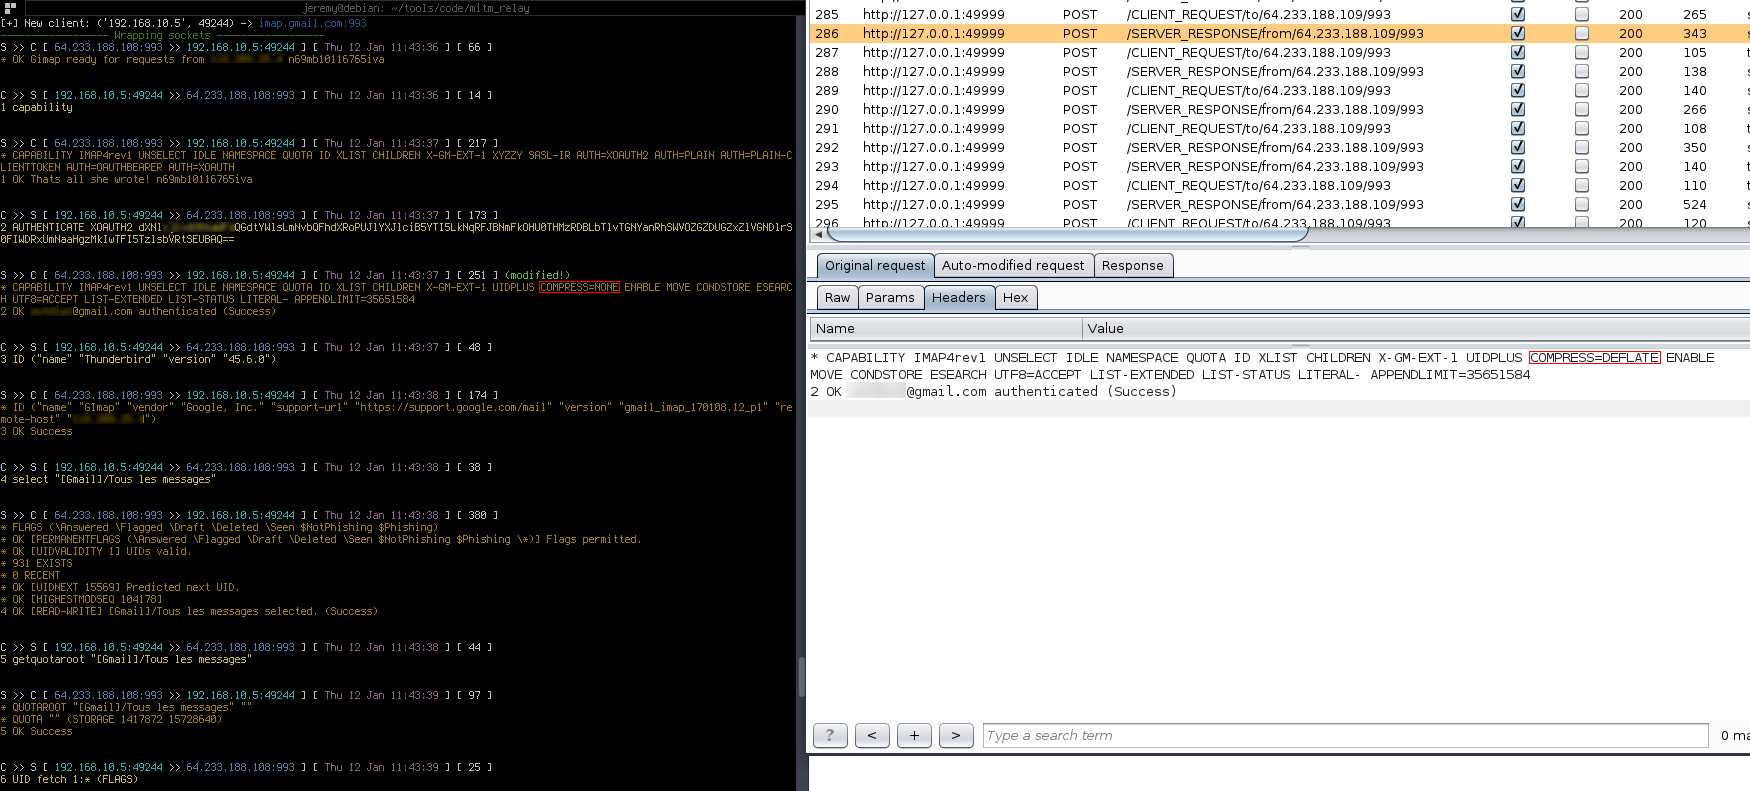Click the POST method cell in row 291
Viewport: 1750px width, 791px height.
1080,128
